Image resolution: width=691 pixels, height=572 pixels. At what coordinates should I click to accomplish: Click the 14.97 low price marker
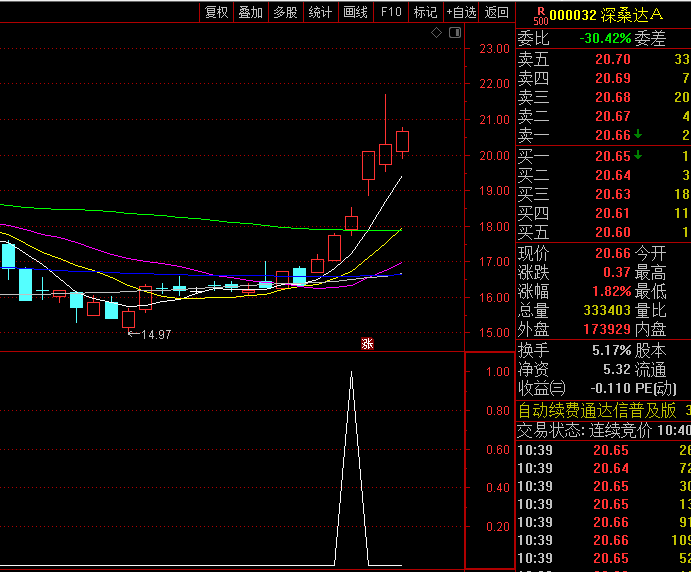click(153, 334)
